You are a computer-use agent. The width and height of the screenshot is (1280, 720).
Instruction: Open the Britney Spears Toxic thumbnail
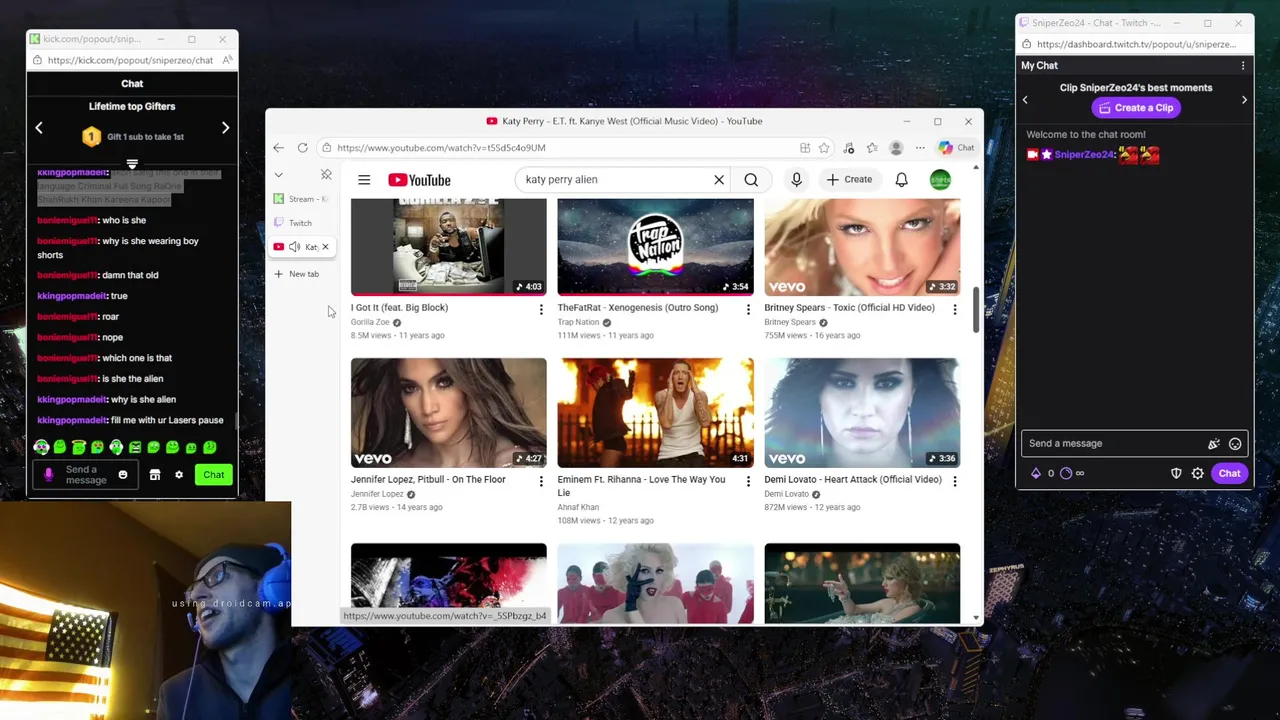(x=862, y=246)
